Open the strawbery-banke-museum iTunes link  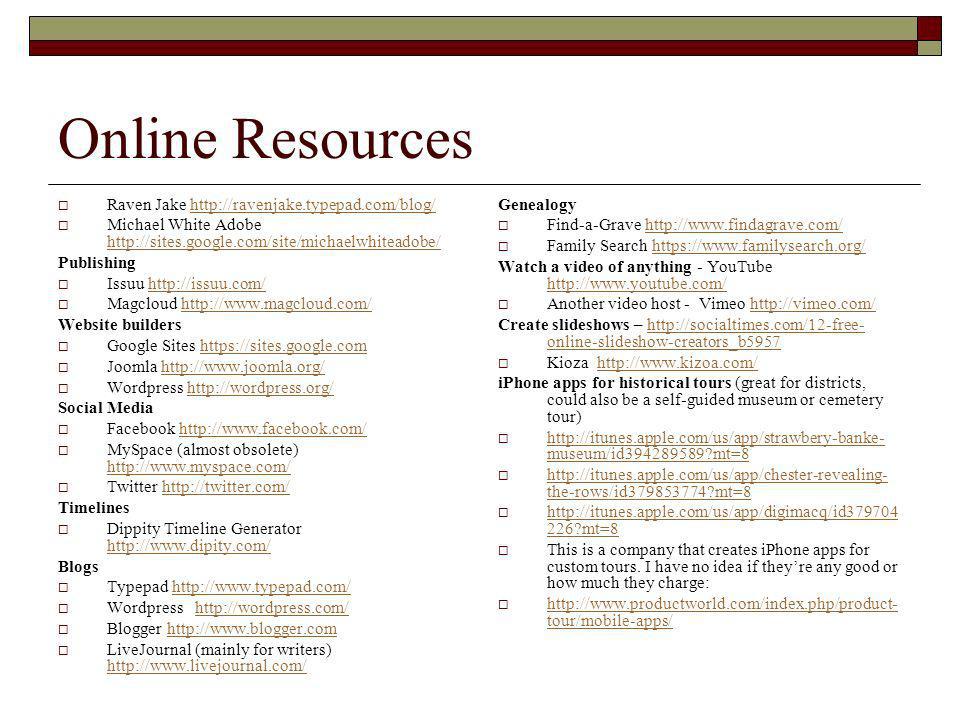pos(715,446)
